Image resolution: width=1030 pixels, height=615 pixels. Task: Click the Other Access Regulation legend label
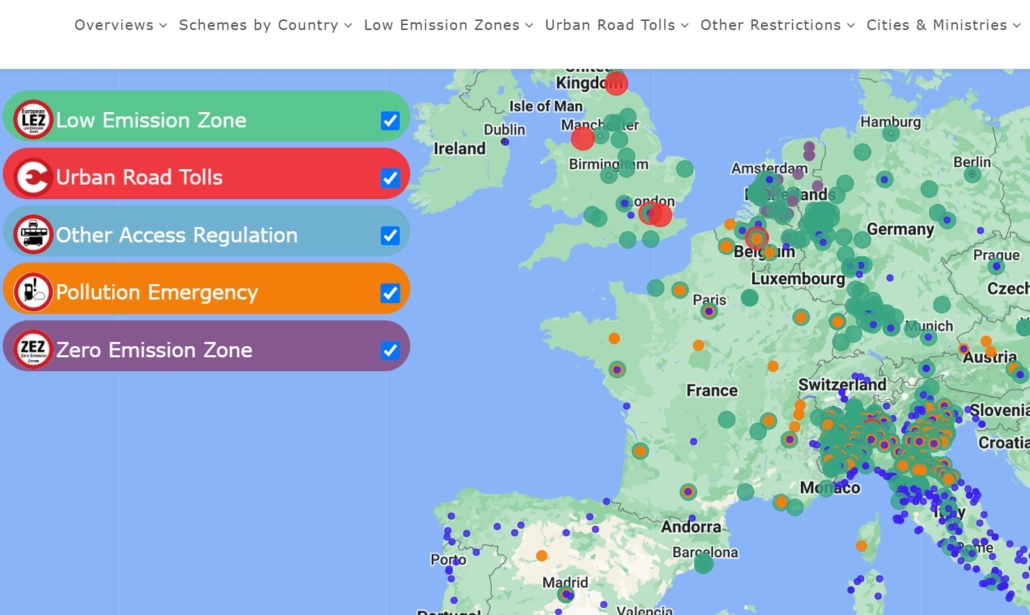click(177, 234)
